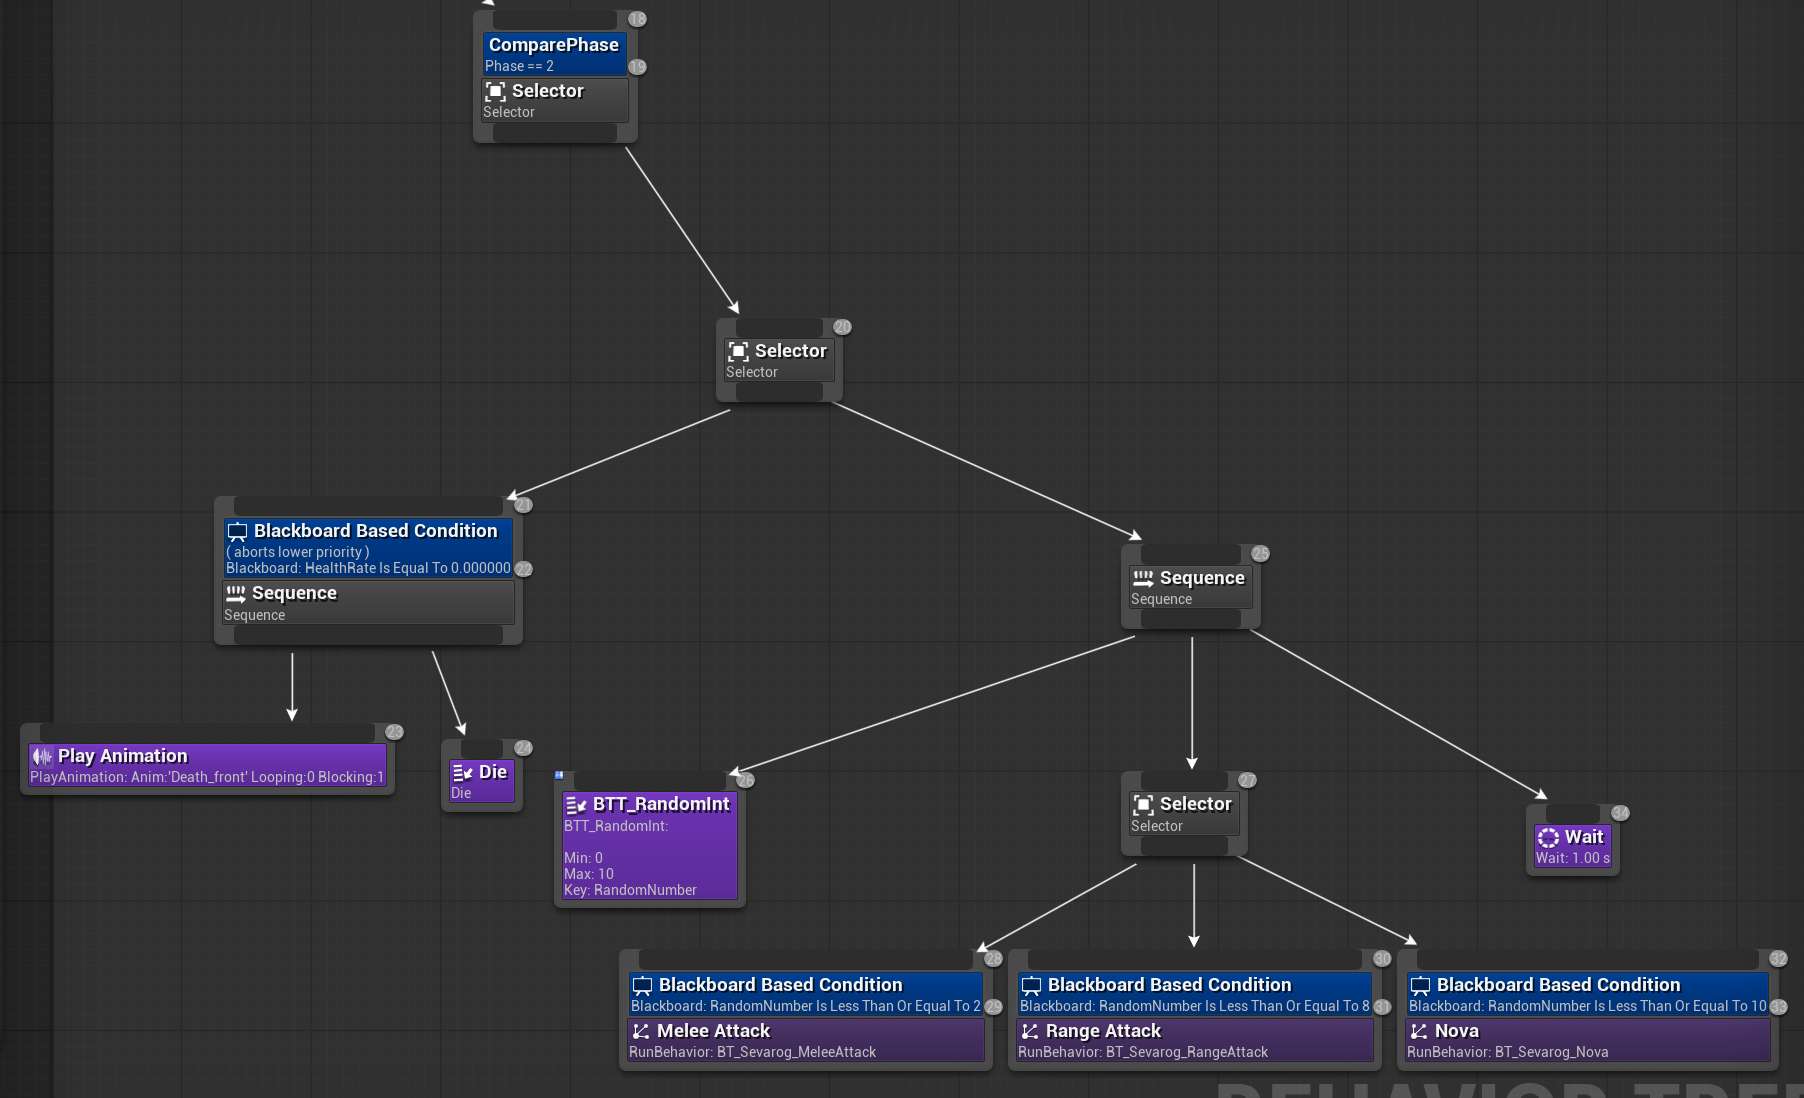Click 'Key: RandomNumber' in BTT_RandomInt node

(x=630, y=890)
